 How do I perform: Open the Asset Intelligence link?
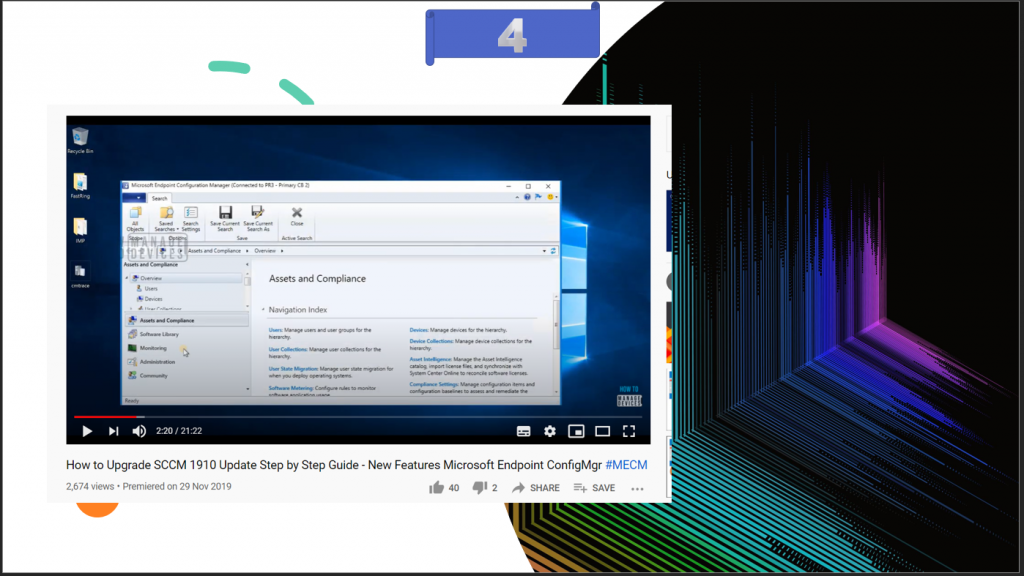tap(430, 359)
